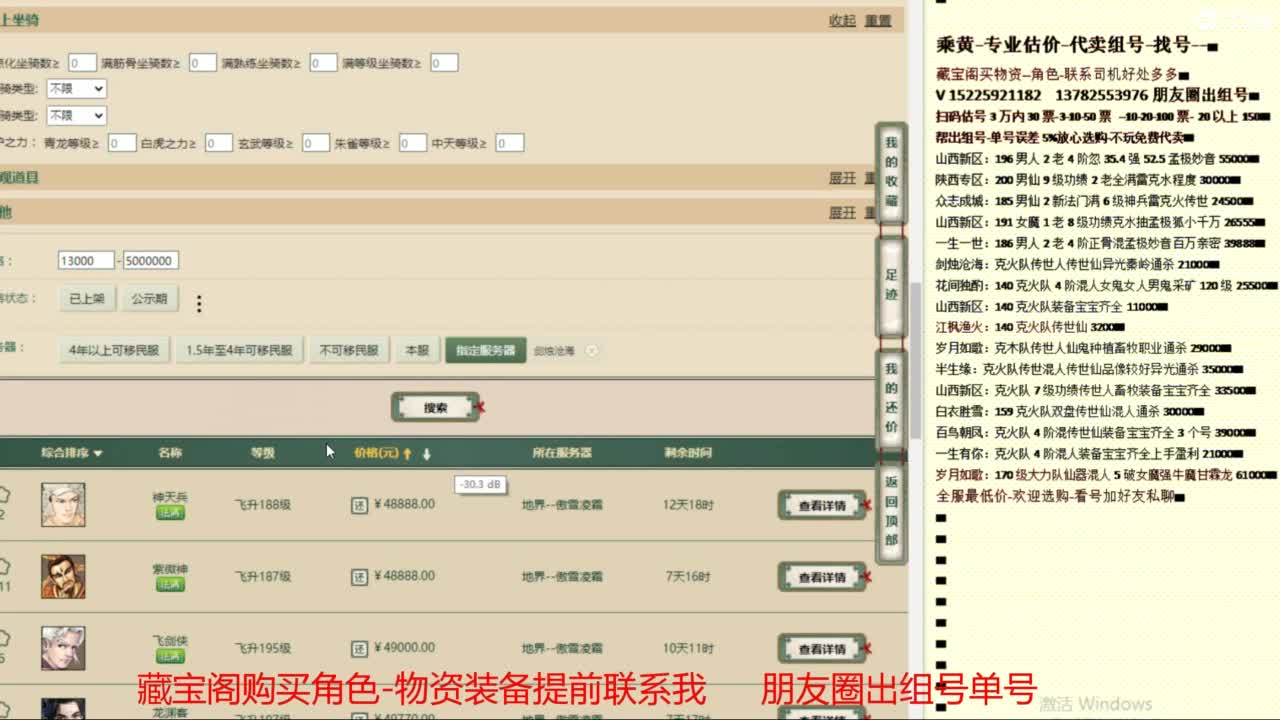Open the 紫微神 character avatar thumbnail
The image size is (1280, 720).
[63, 576]
